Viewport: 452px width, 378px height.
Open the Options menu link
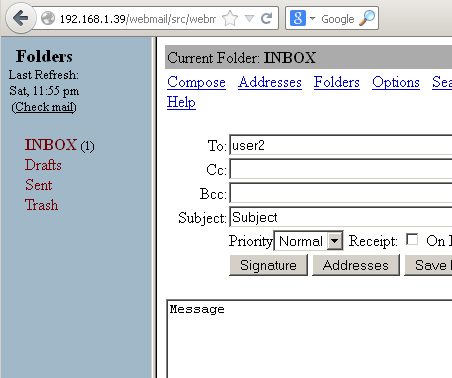[x=396, y=82]
